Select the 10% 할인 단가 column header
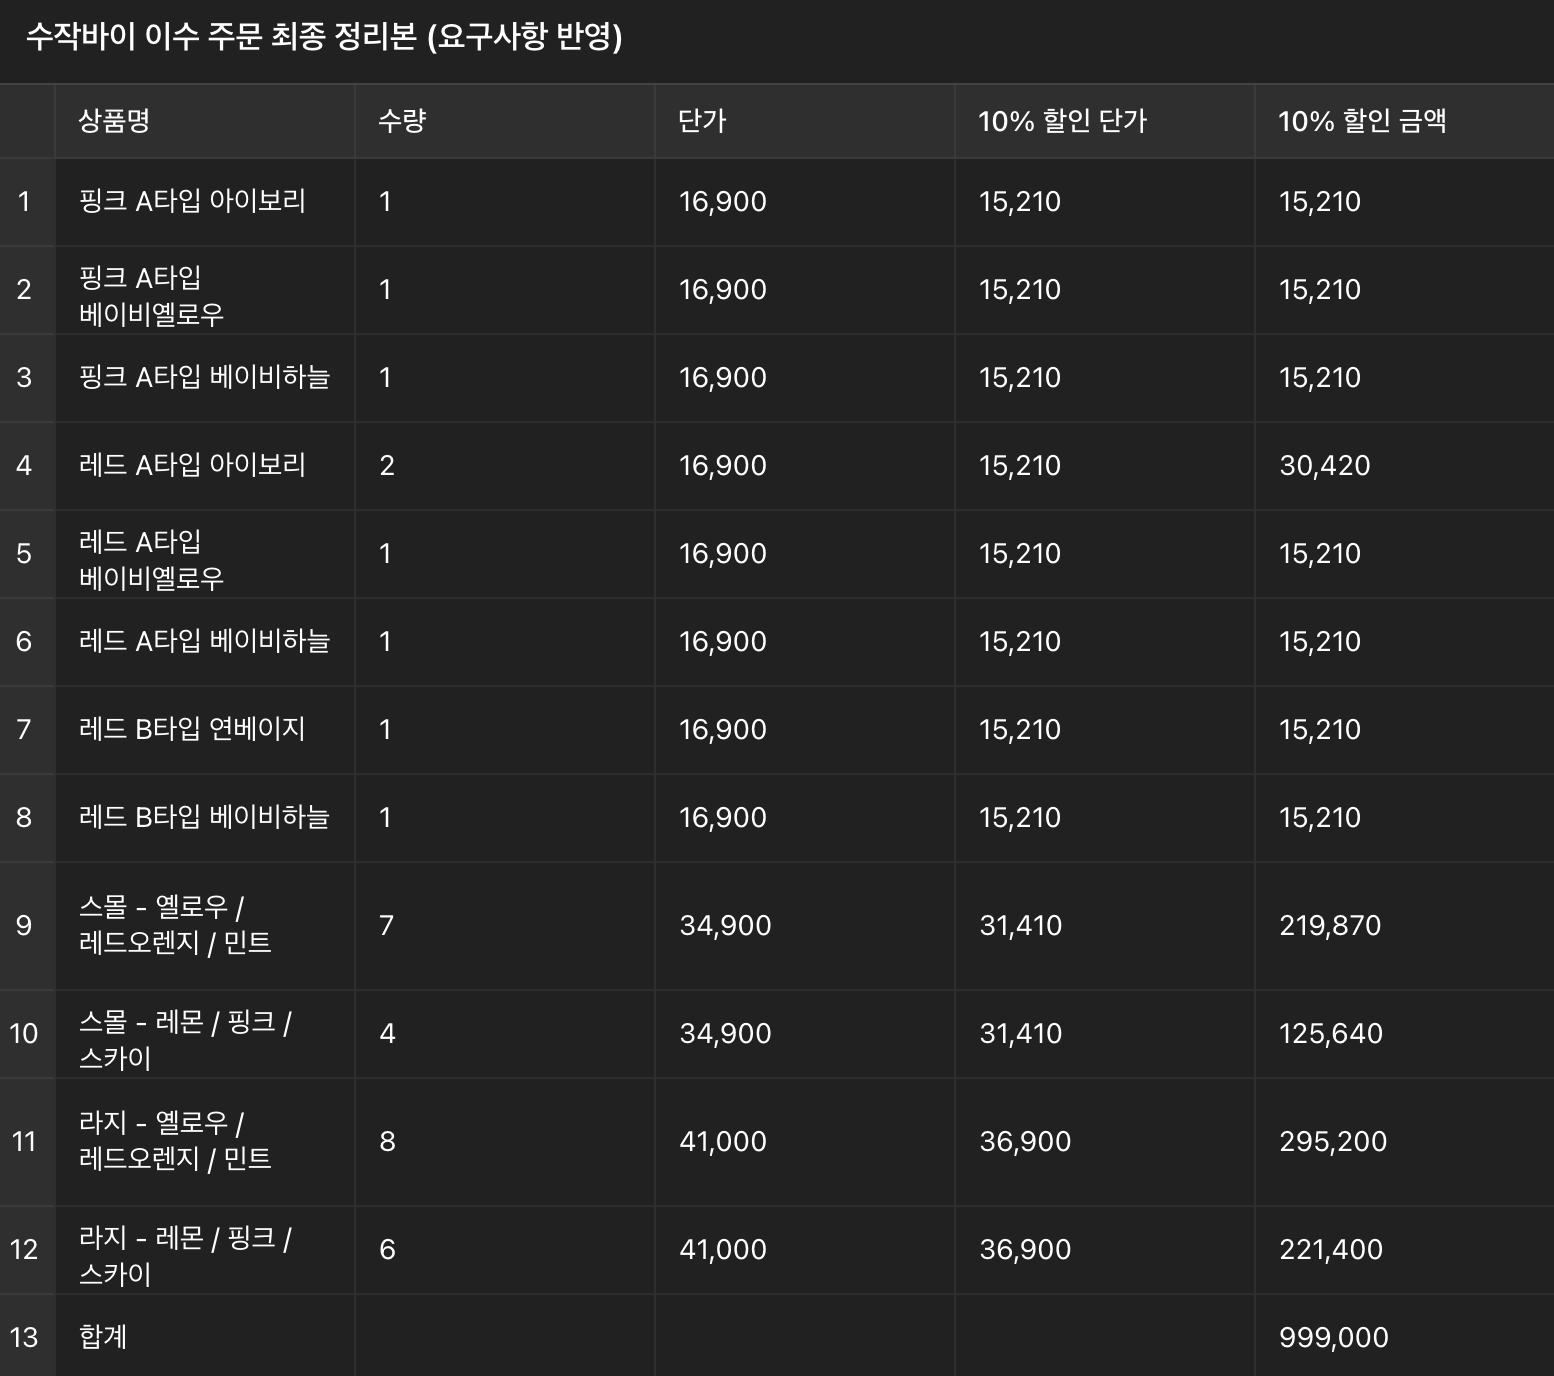Image resolution: width=1554 pixels, height=1376 pixels. pyautogui.click(x=1062, y=121)
